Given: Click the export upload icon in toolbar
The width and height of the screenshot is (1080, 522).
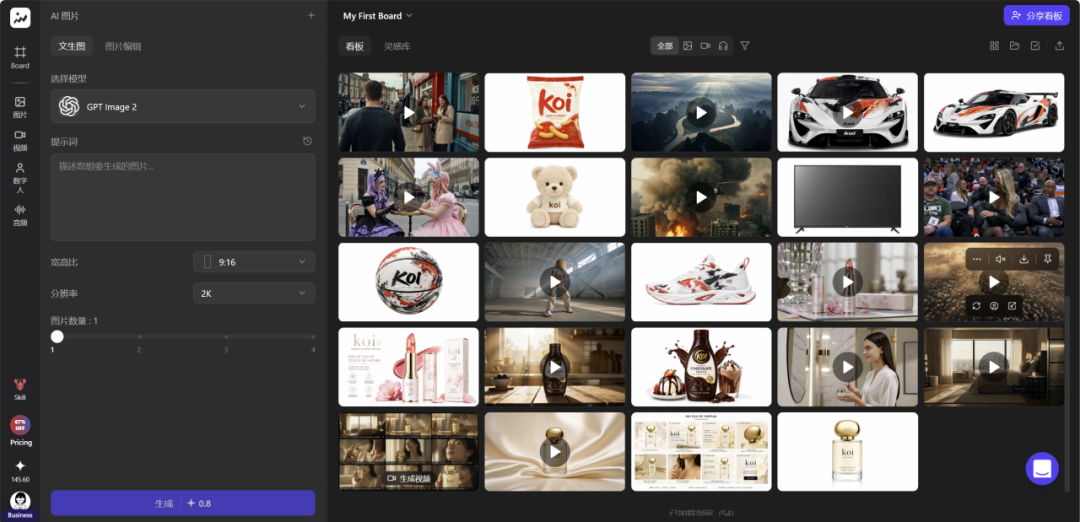Looking at the screenshot, I should (x=1059, y=45).
